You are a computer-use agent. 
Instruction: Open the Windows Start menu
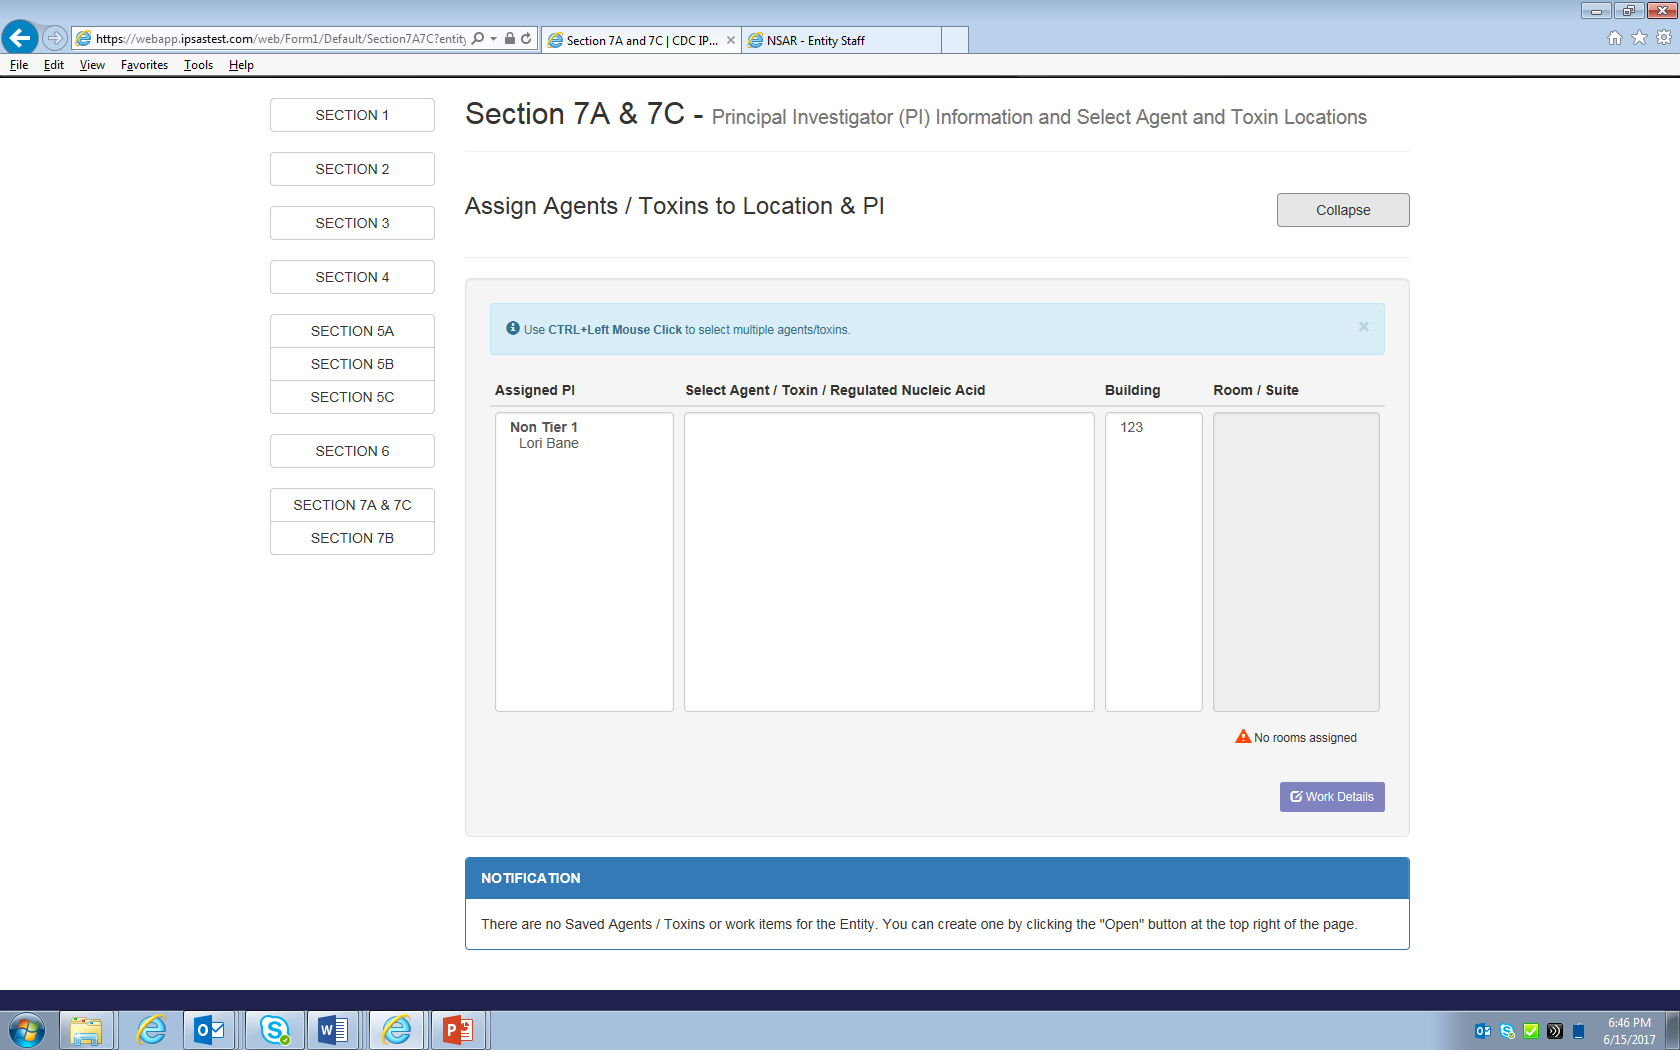coord(27,1030)
